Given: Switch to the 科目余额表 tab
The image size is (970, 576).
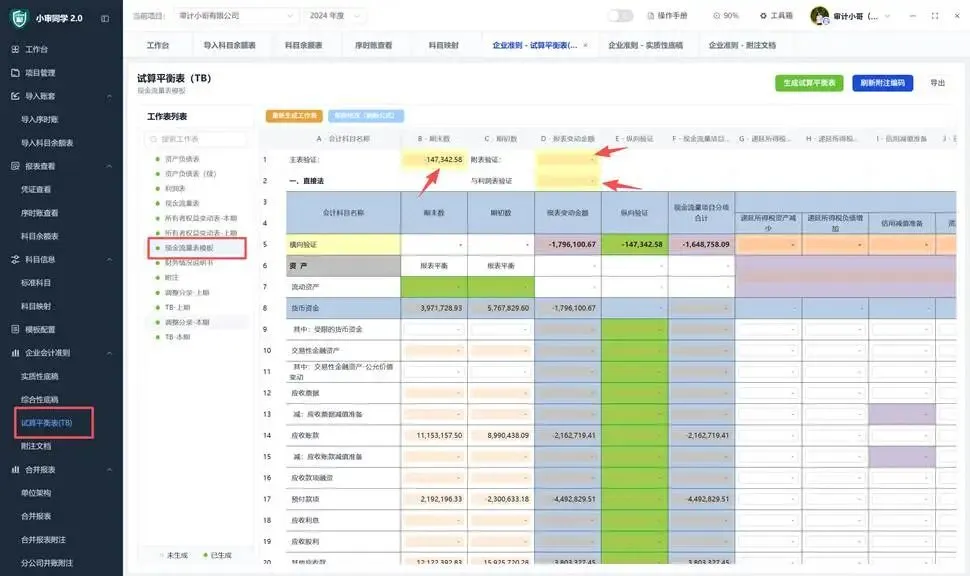Looking at the screenshot, I should point(303,45).
